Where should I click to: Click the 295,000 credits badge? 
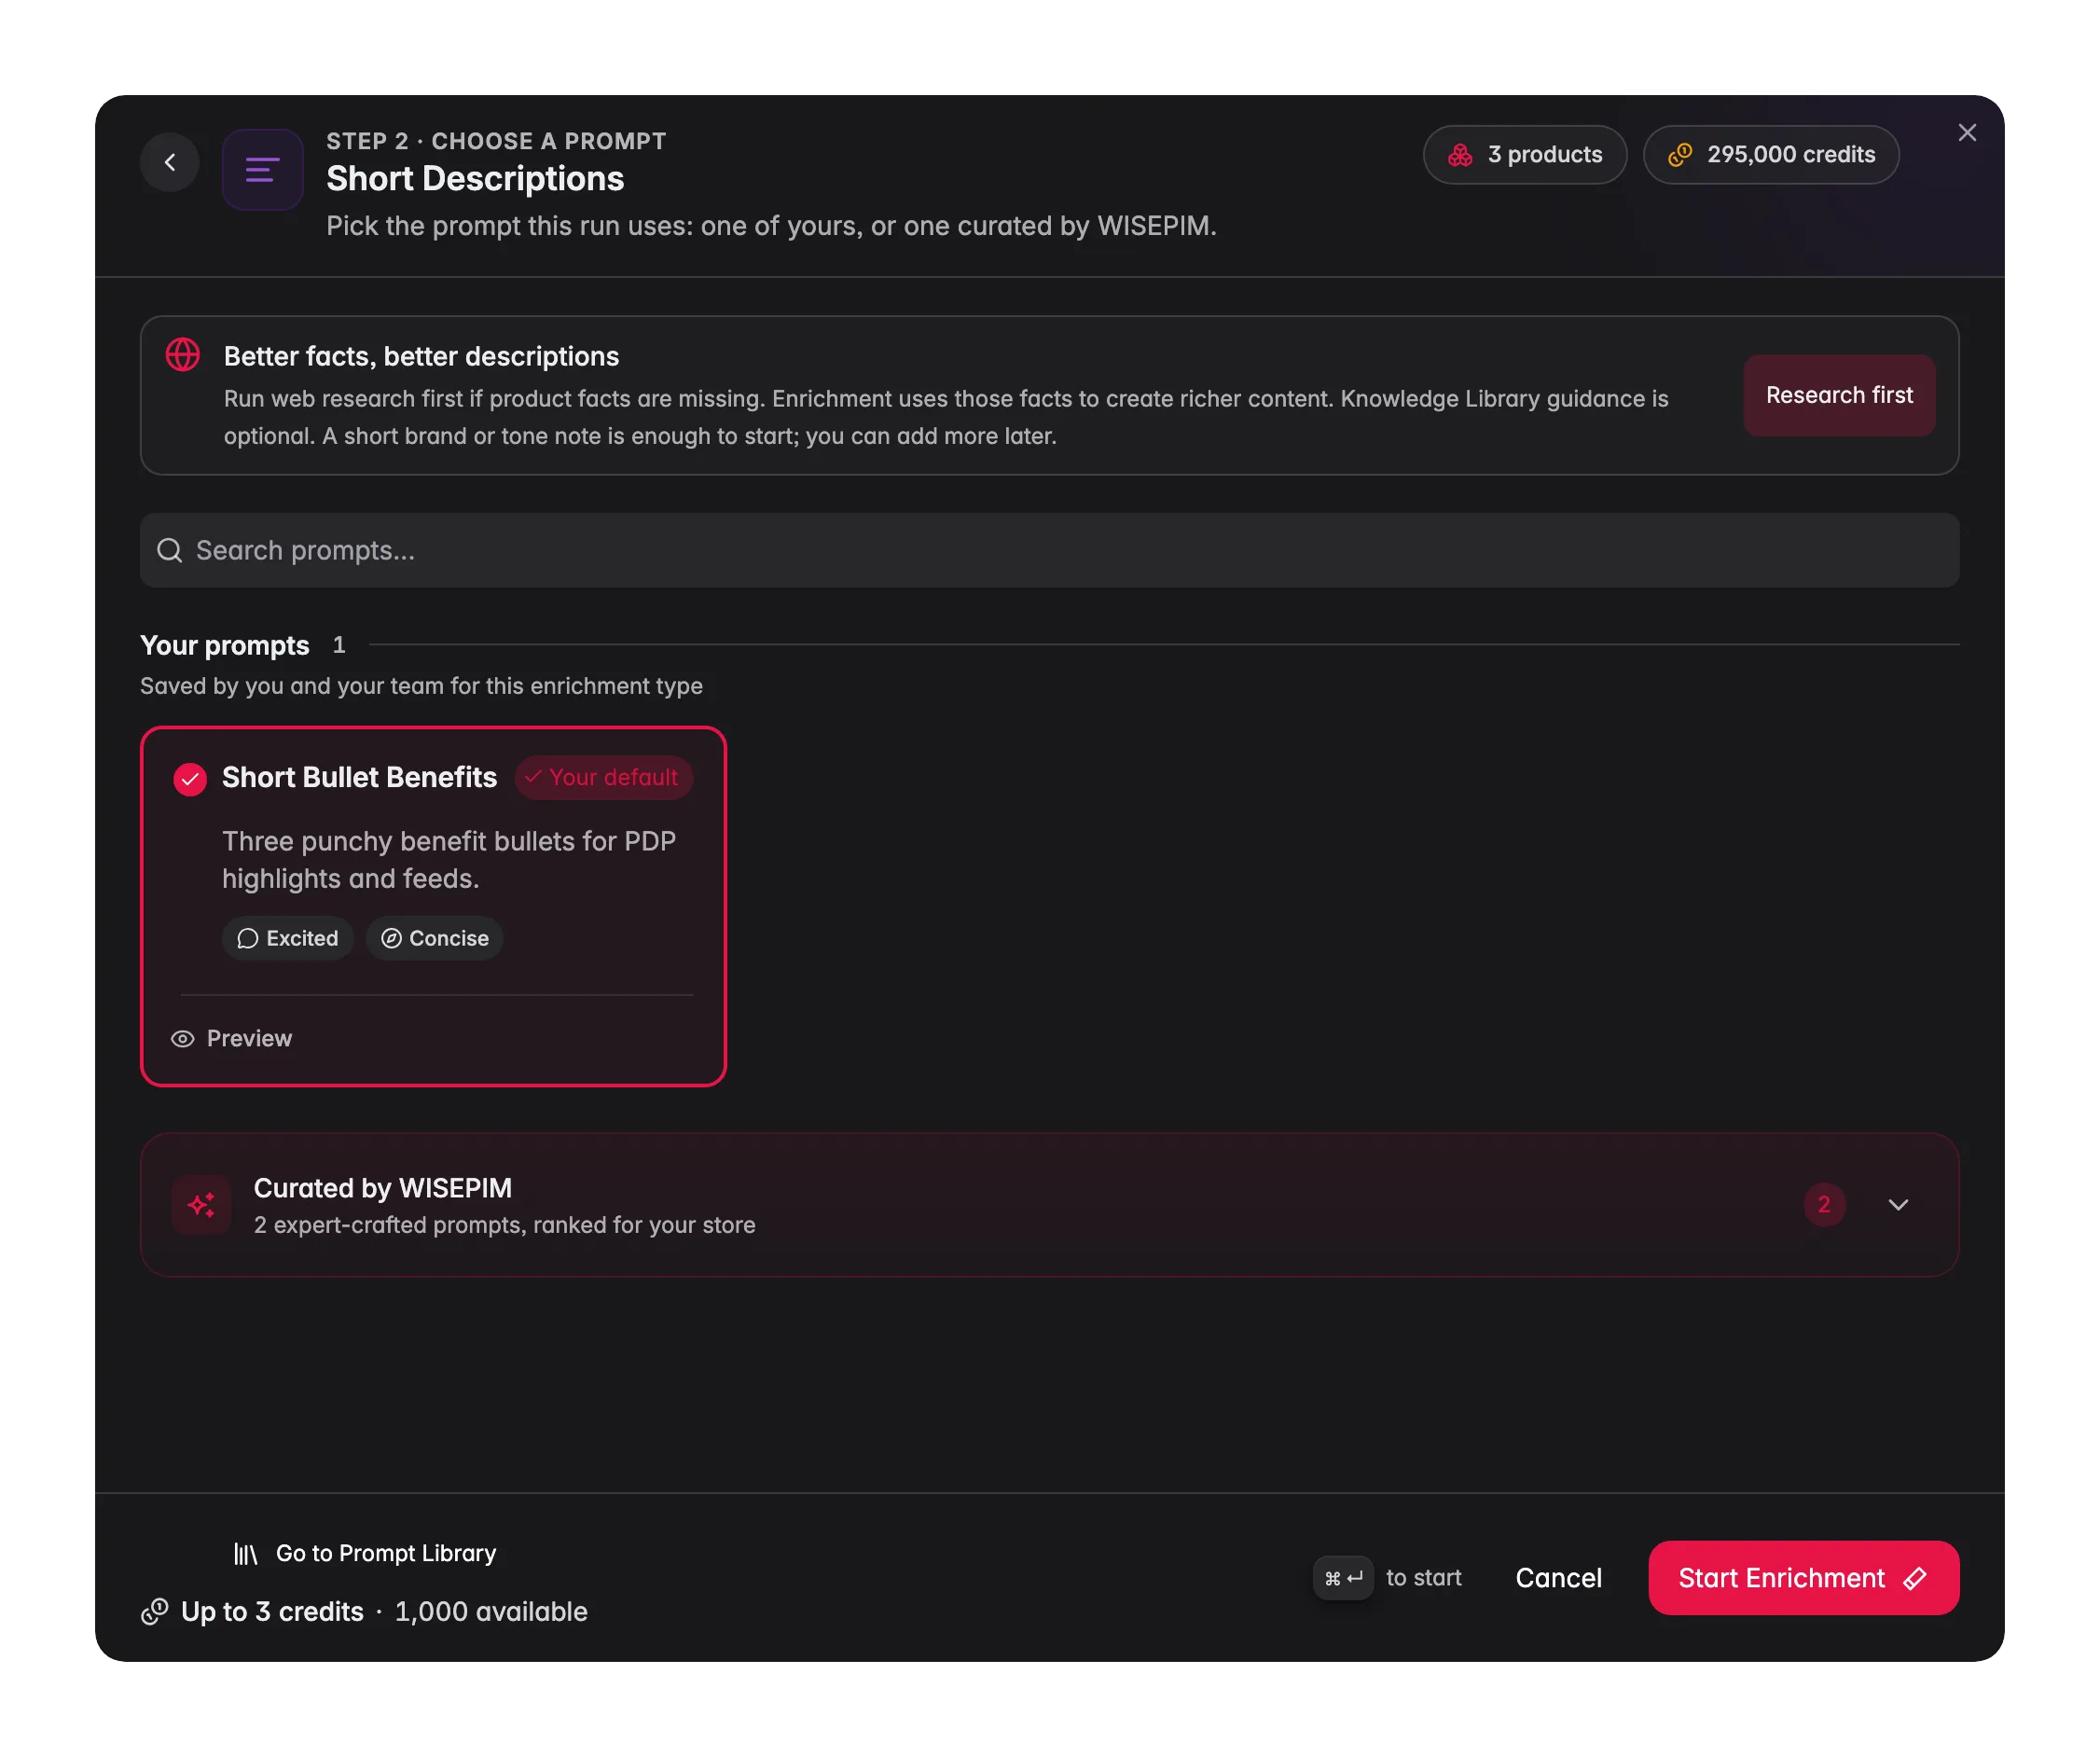tap(1771, 155)
